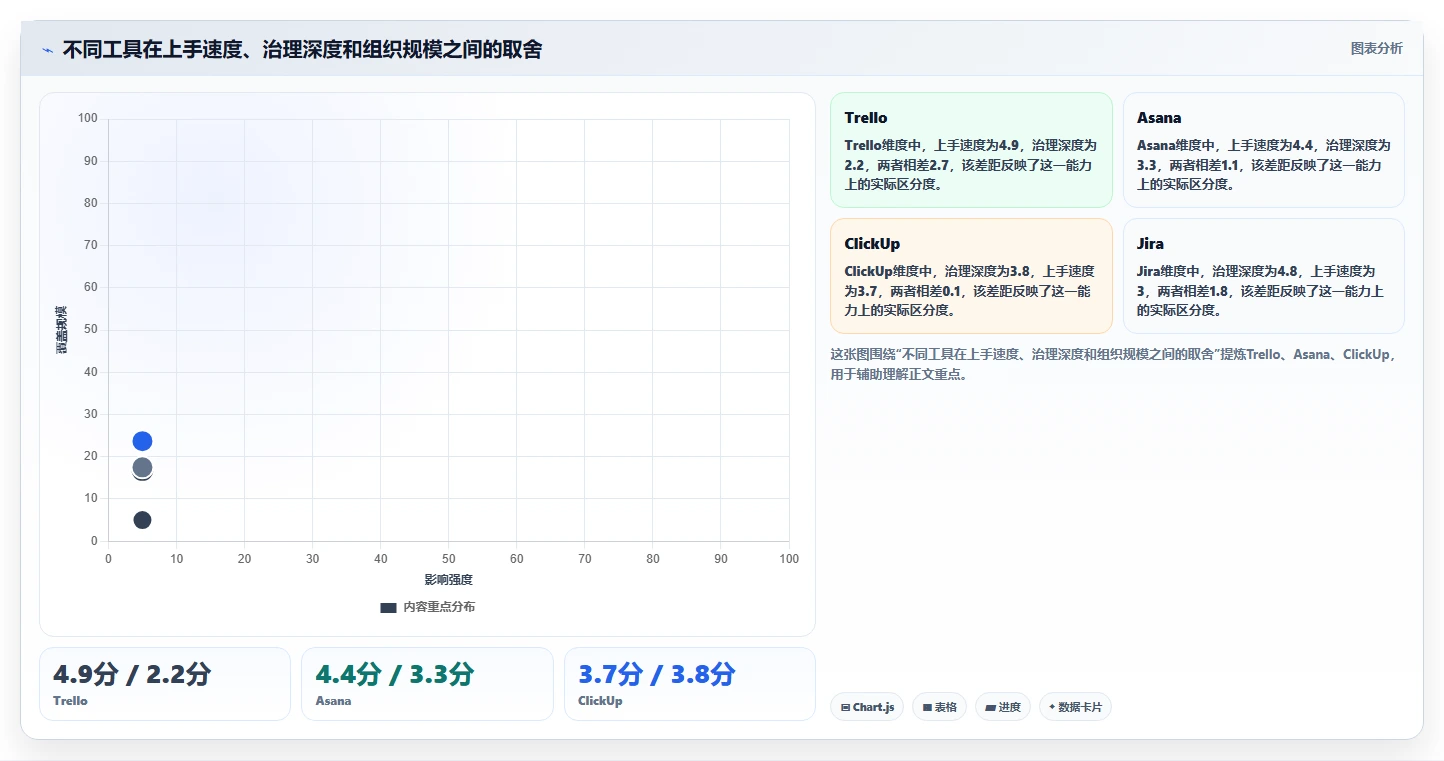The image size is (1444, 761).
Task: Click the square icon in the Chart.js tag
Action: point(845,707)
